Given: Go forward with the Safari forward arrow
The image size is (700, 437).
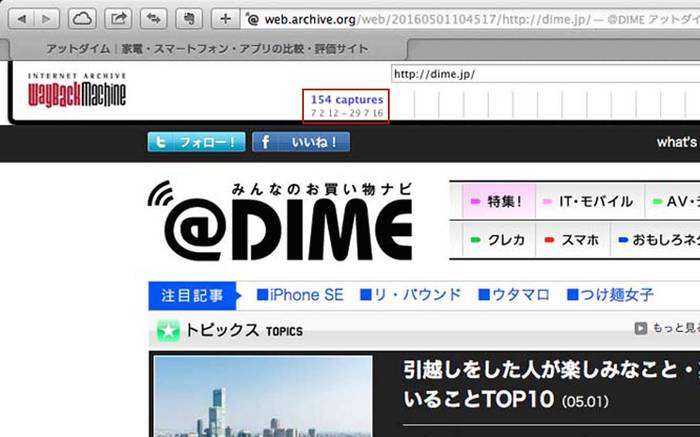Looking at the screenshot, I should pyautogui.click(x=46, y=19).
